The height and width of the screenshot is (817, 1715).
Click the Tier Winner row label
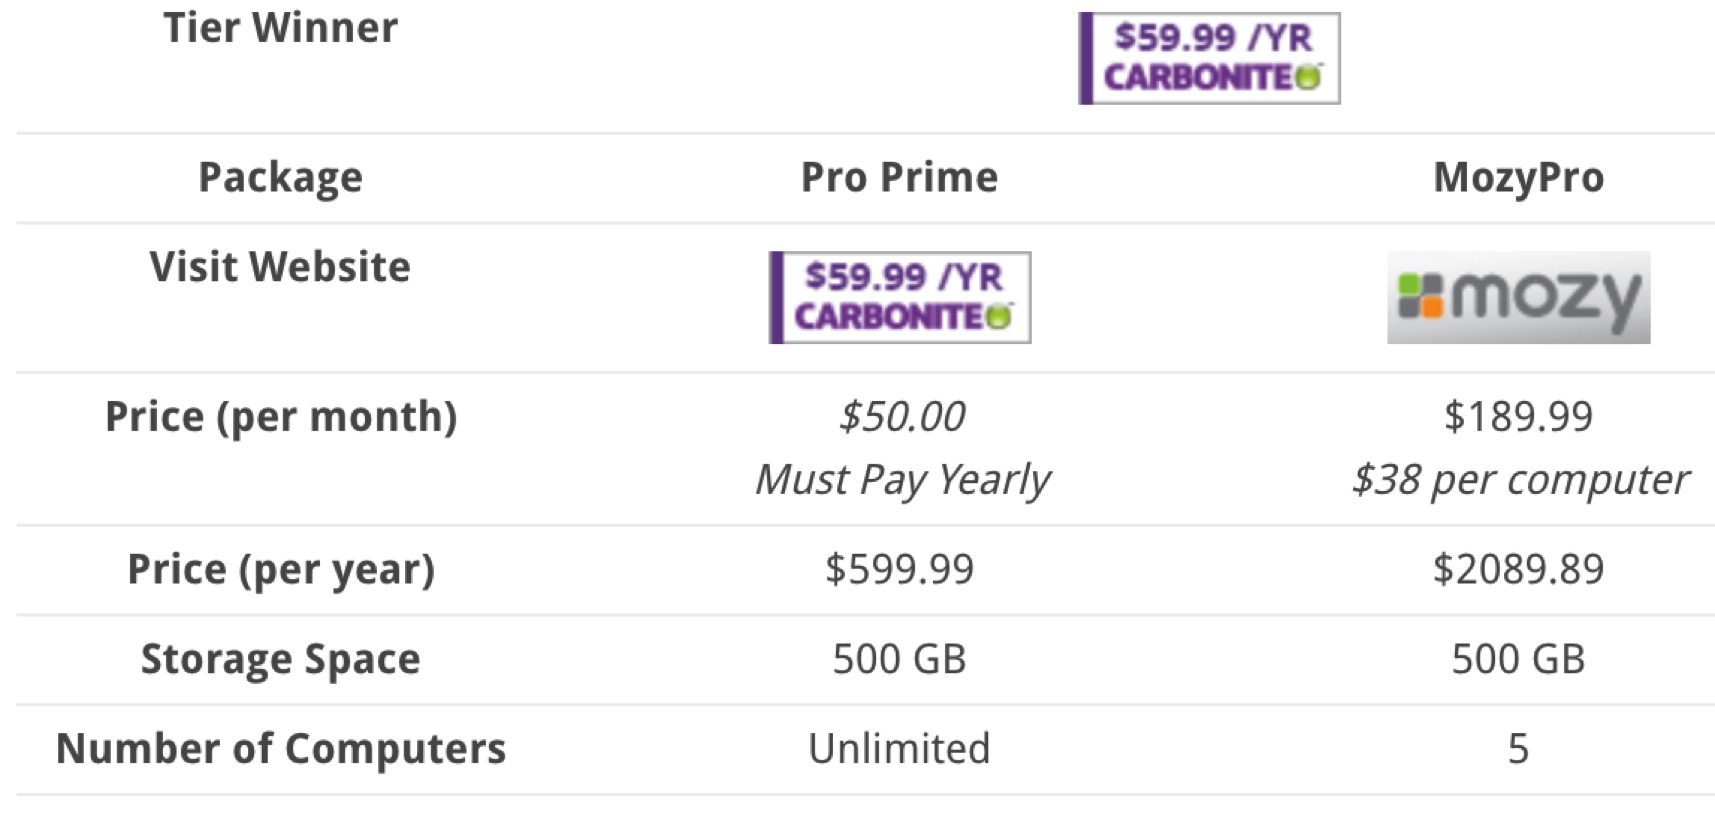click(x=280, y=28)
